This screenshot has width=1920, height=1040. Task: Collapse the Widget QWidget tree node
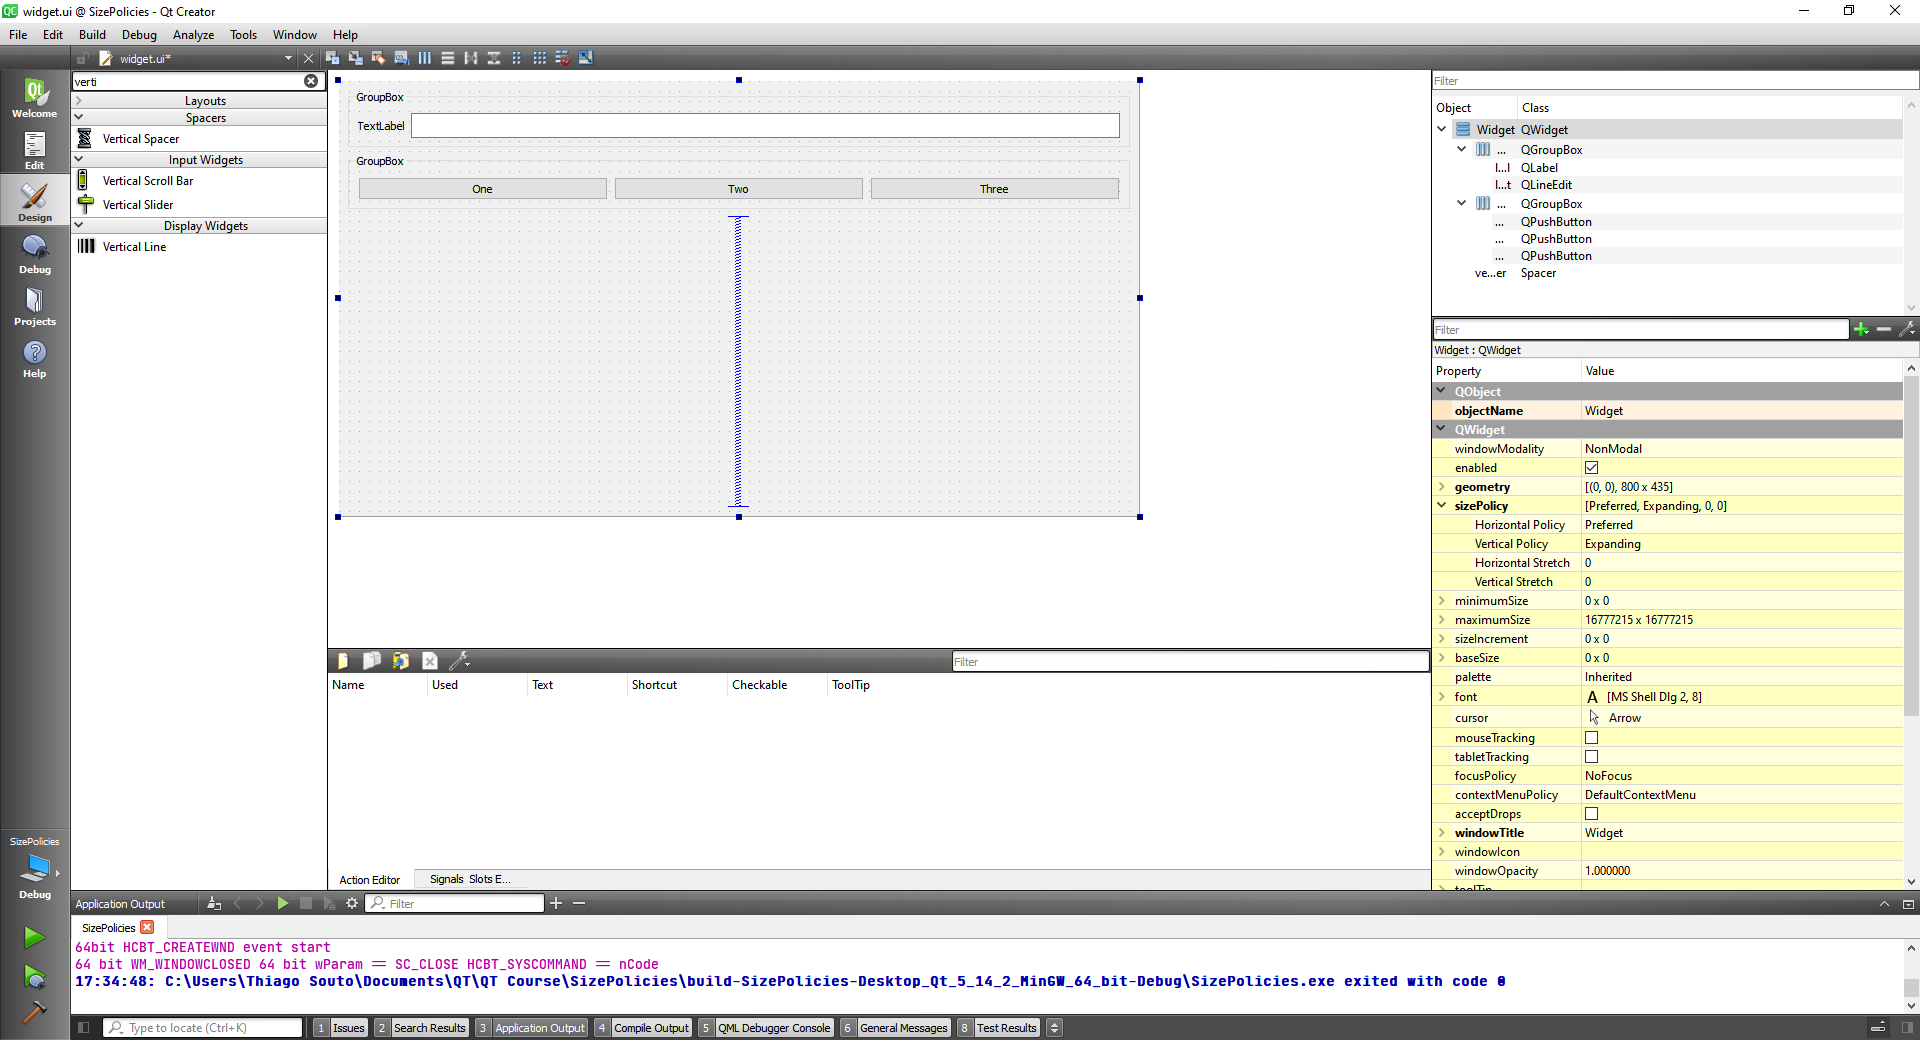tap(1442, 129)
